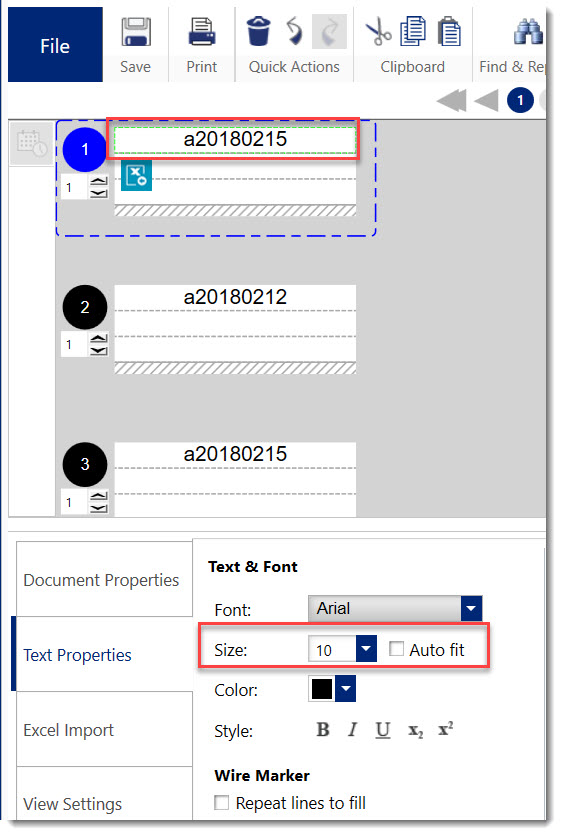Image resolution: width=561 pixels, height=835 pixels.
Task: Open Document Properties tab
Action: point(104,579)
